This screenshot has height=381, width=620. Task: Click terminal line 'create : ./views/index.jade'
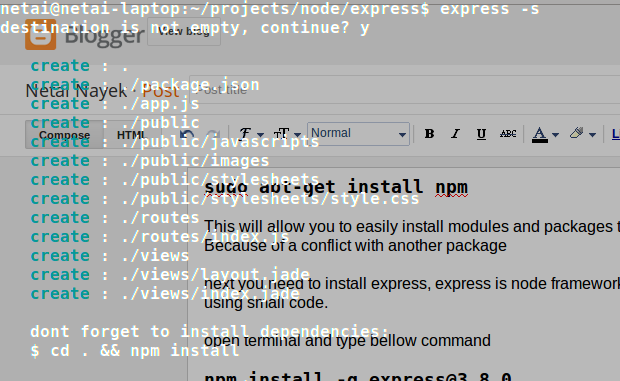click(165, 293)
